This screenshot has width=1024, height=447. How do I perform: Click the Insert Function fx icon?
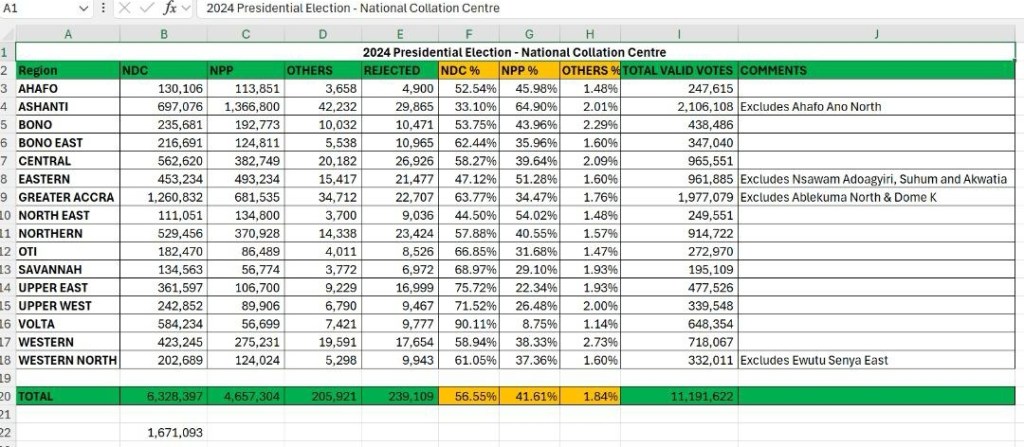pyautogui.click(x=171, y=8)
